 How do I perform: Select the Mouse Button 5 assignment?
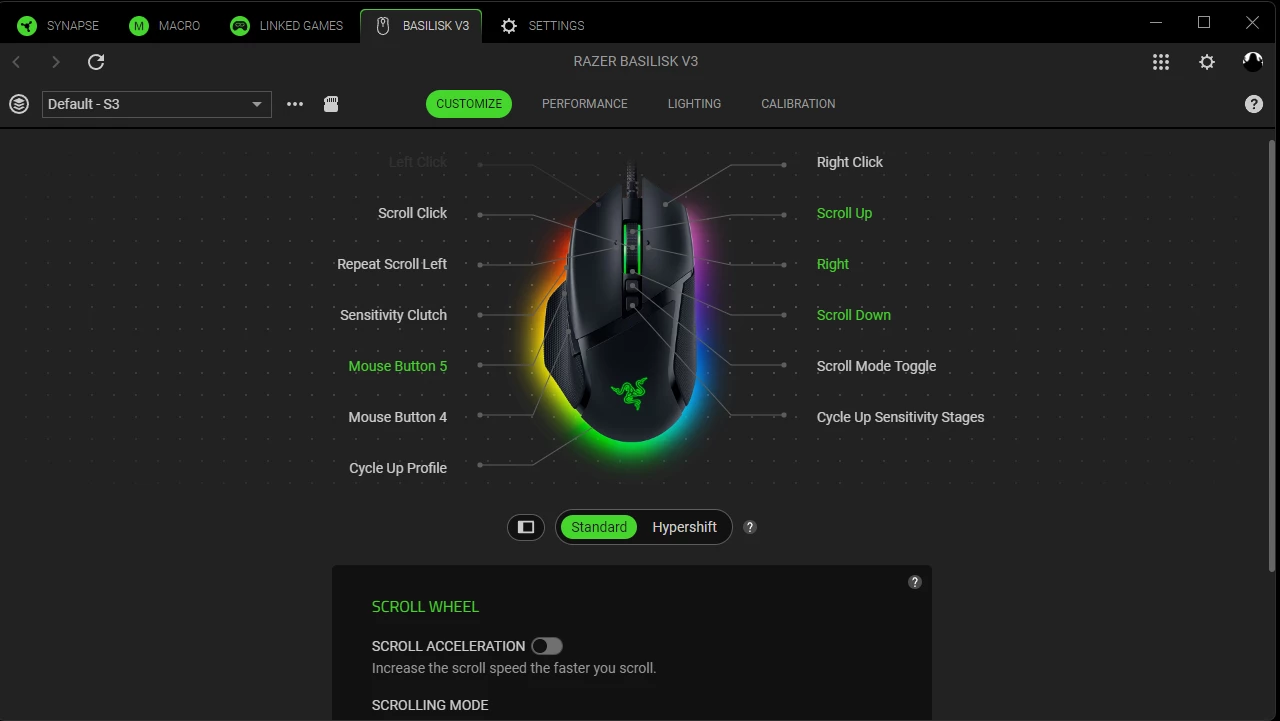[x=397, y=366]
